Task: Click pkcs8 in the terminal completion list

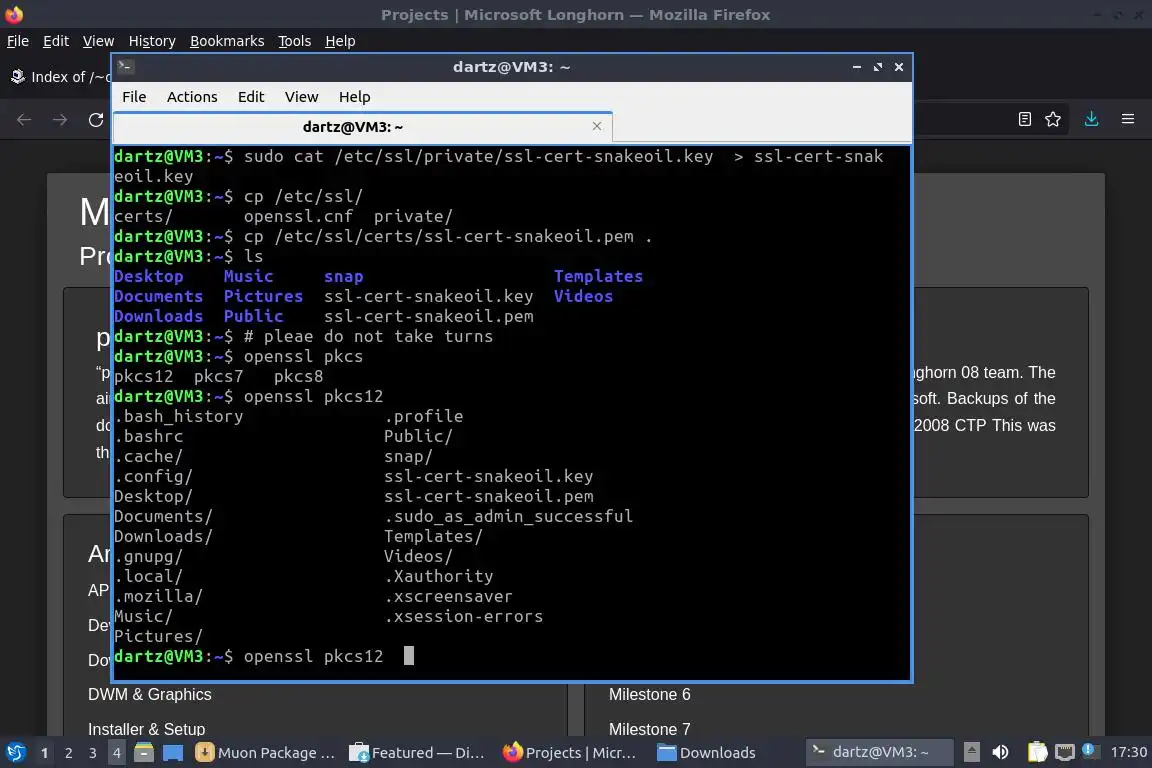Action: click(298, 376)
